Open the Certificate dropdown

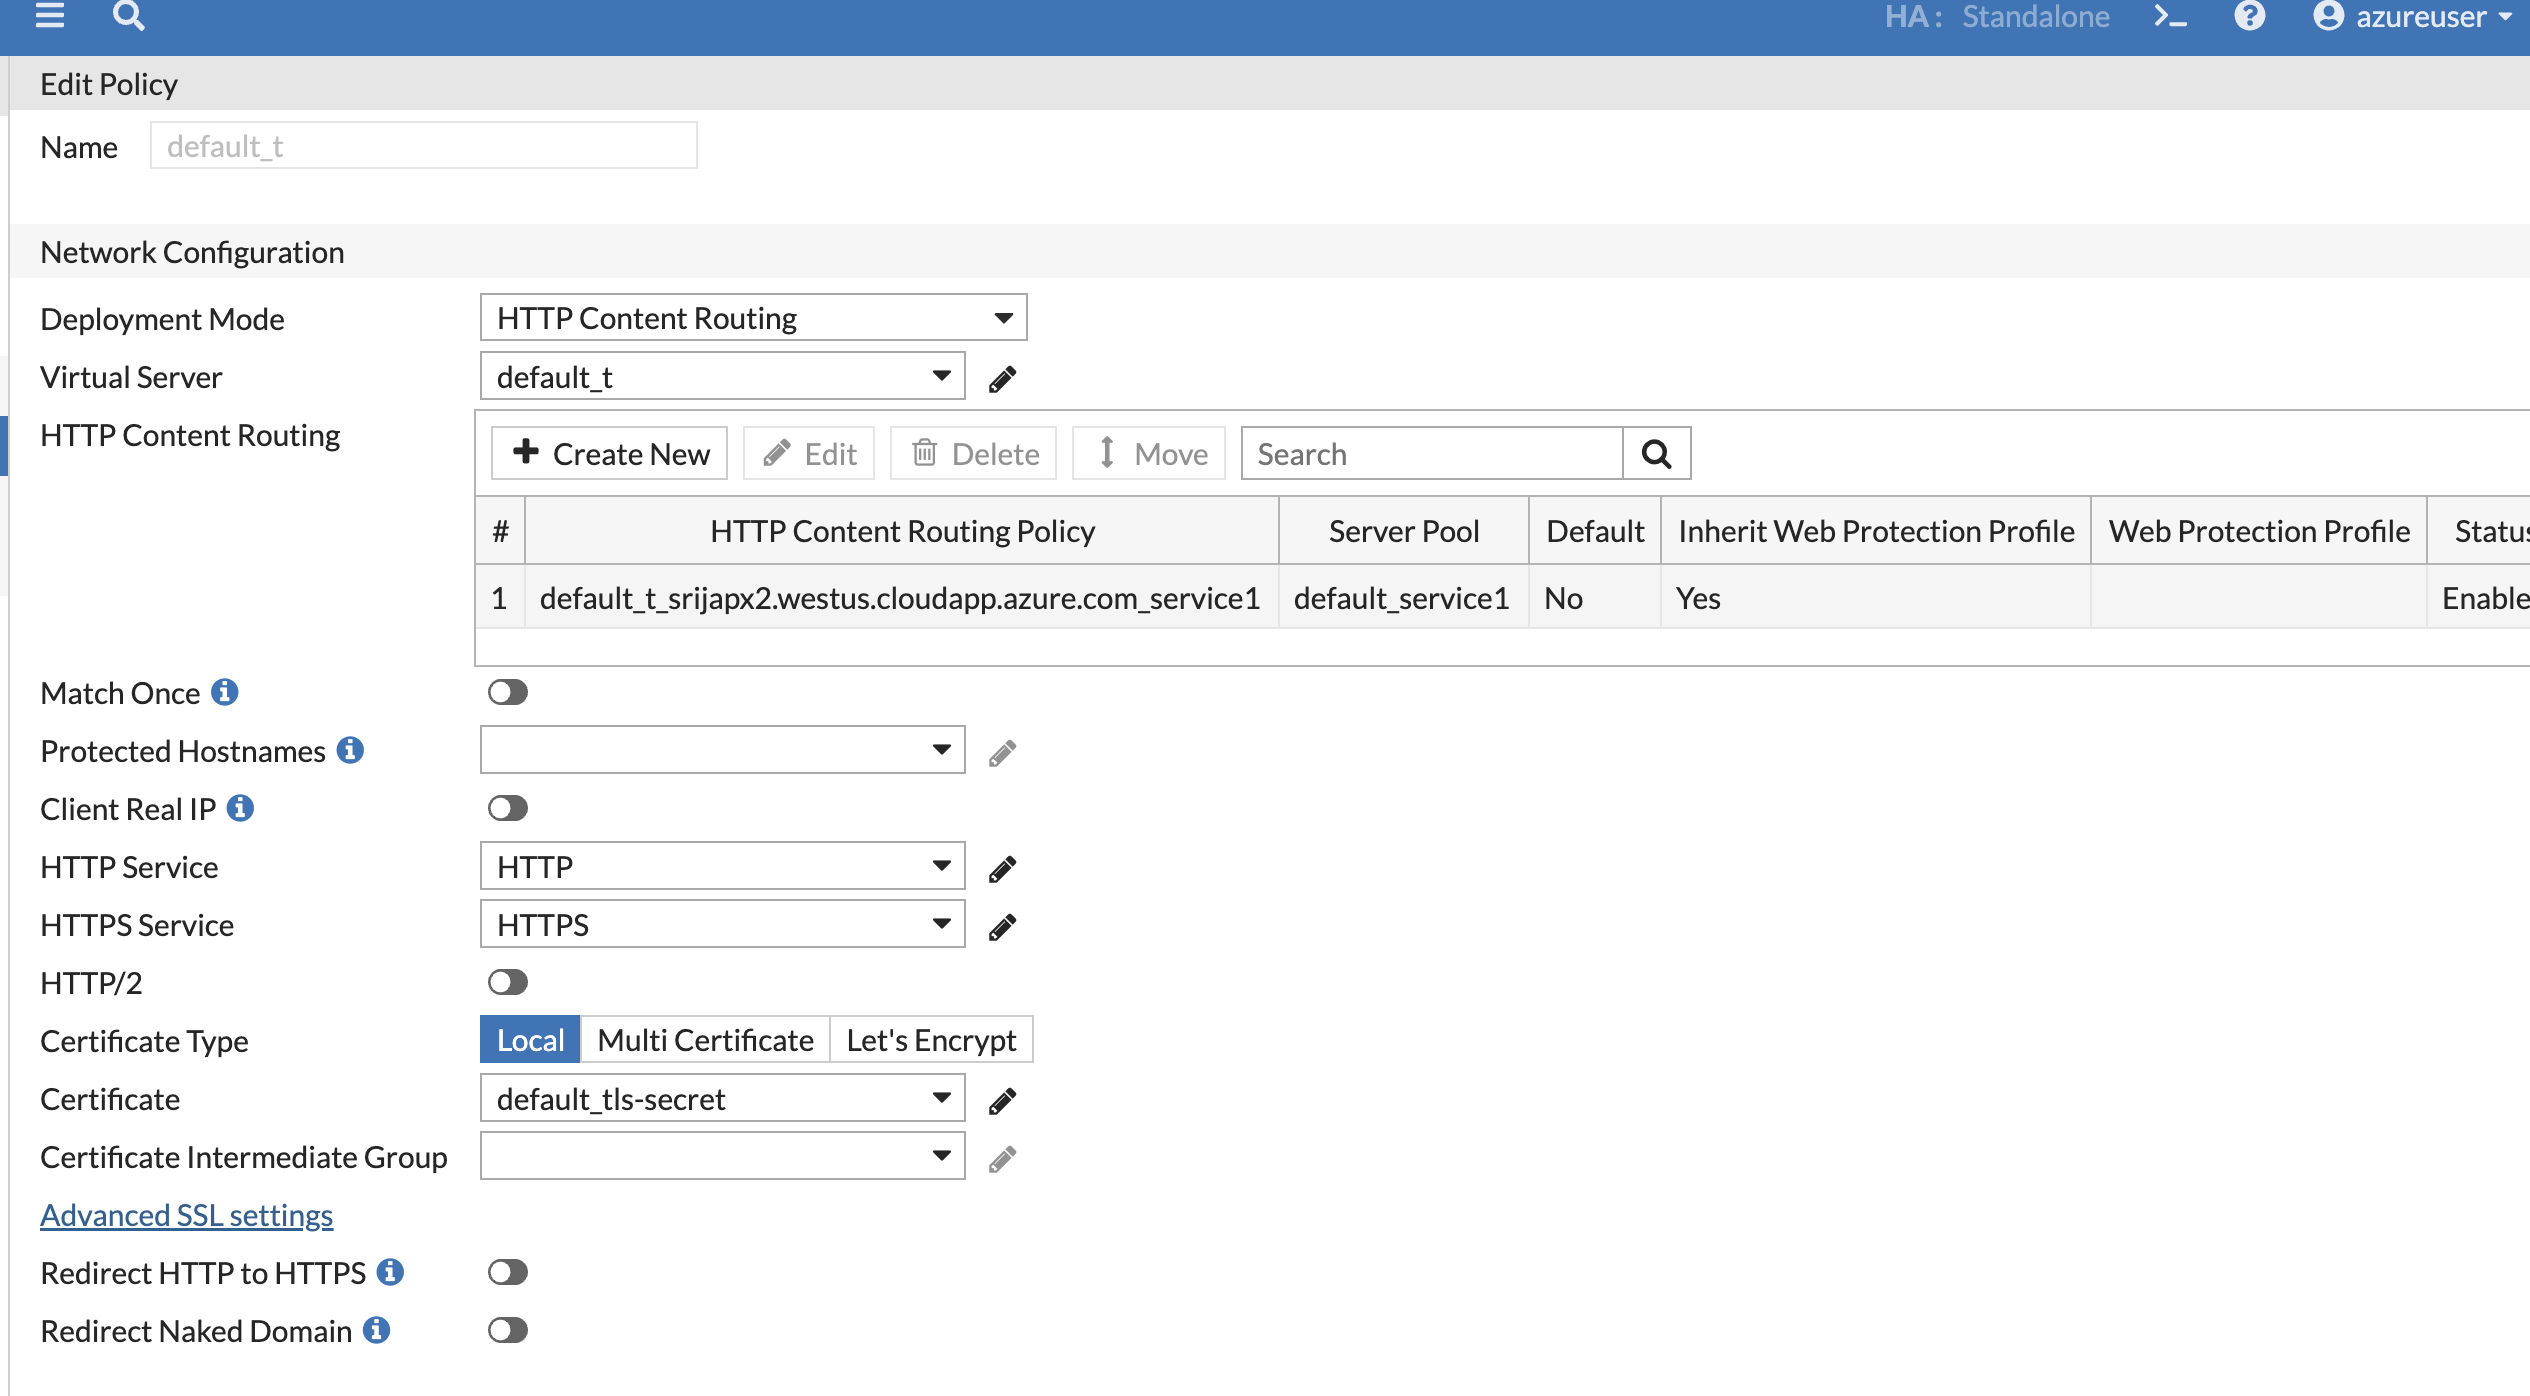722,1098
